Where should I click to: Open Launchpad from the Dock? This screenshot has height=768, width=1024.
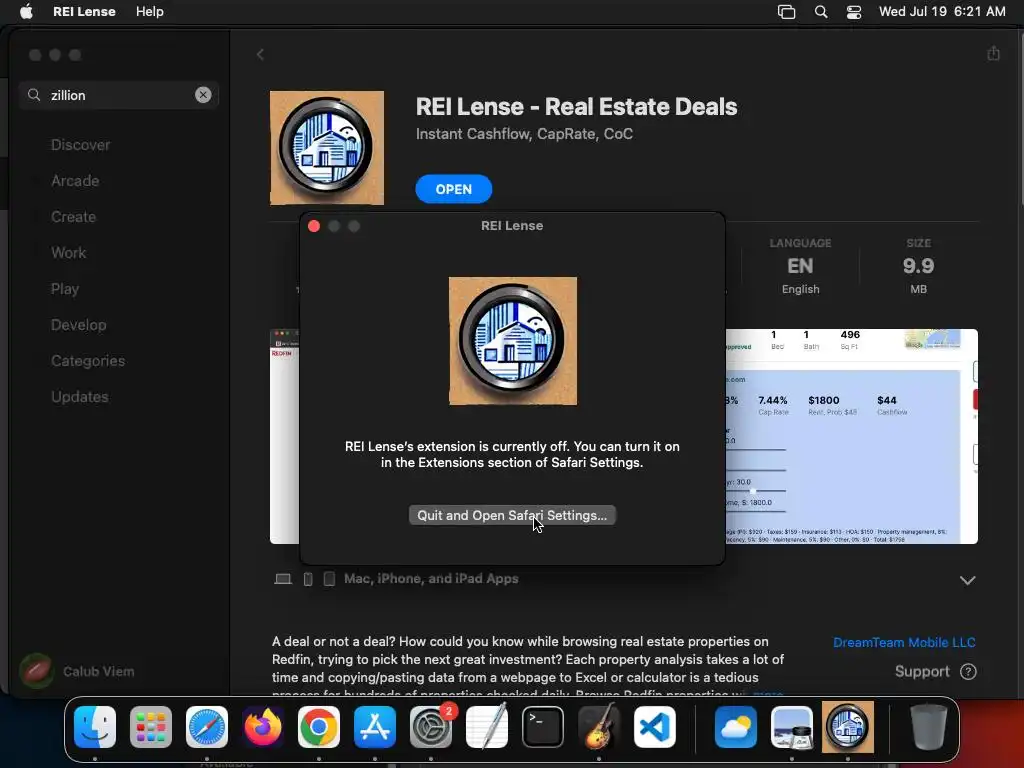(151, 727)
